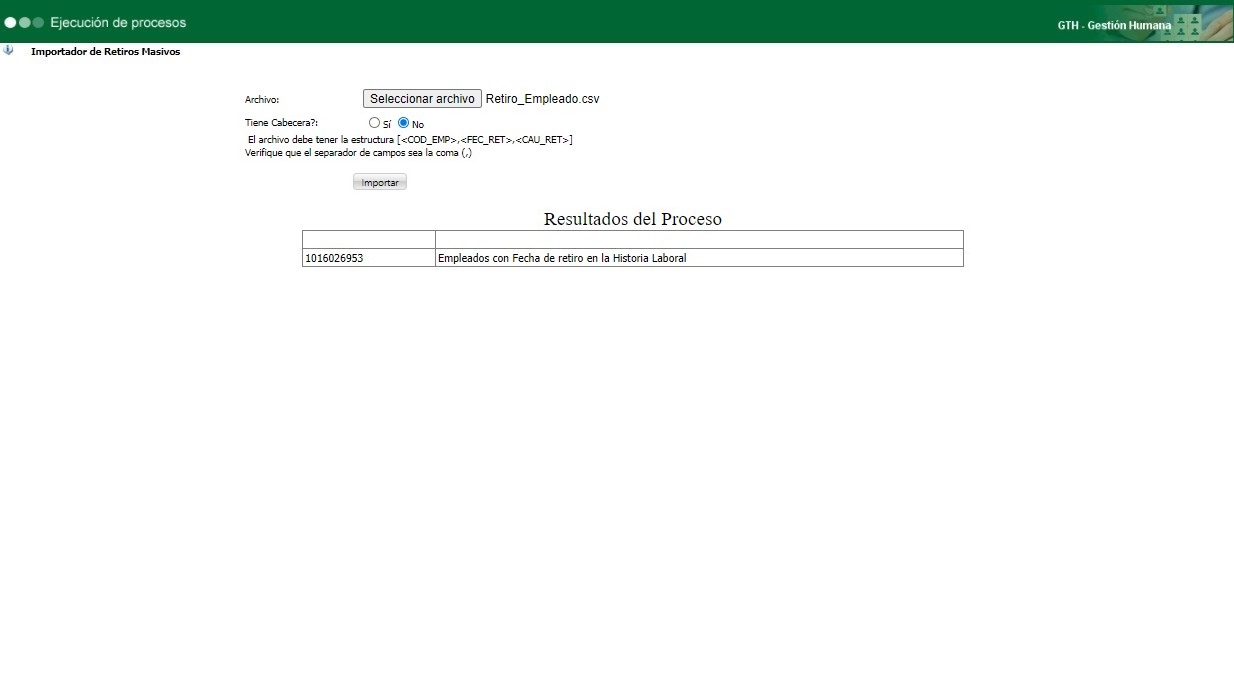This screenshot has width=1234, height=698.
Task: Click the 'Tiene Cabecera?:' label
Action: pyautogui.click(x=280, y=123)
